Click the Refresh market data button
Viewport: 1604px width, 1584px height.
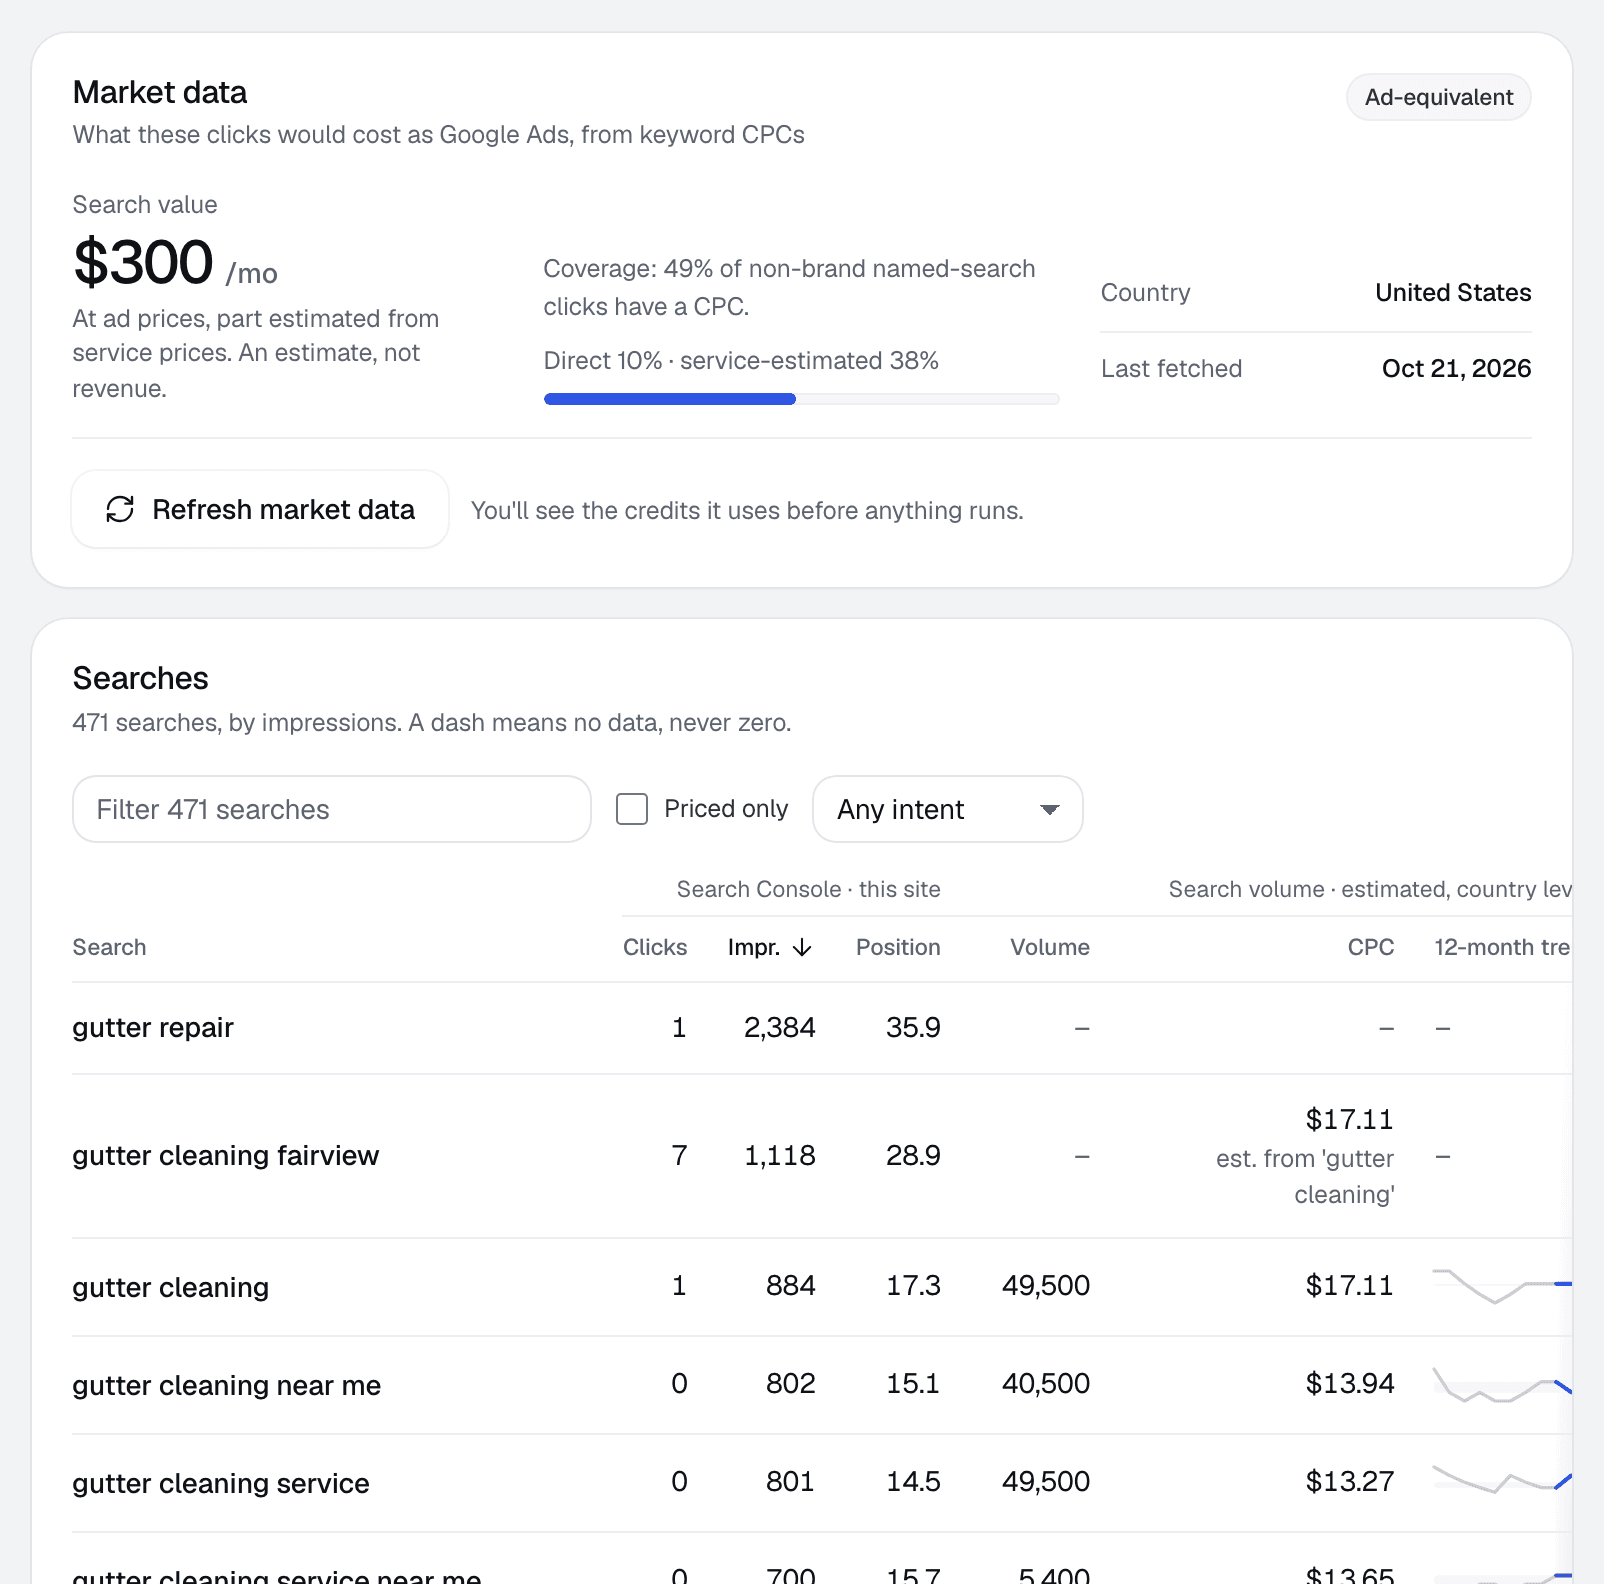260,509
